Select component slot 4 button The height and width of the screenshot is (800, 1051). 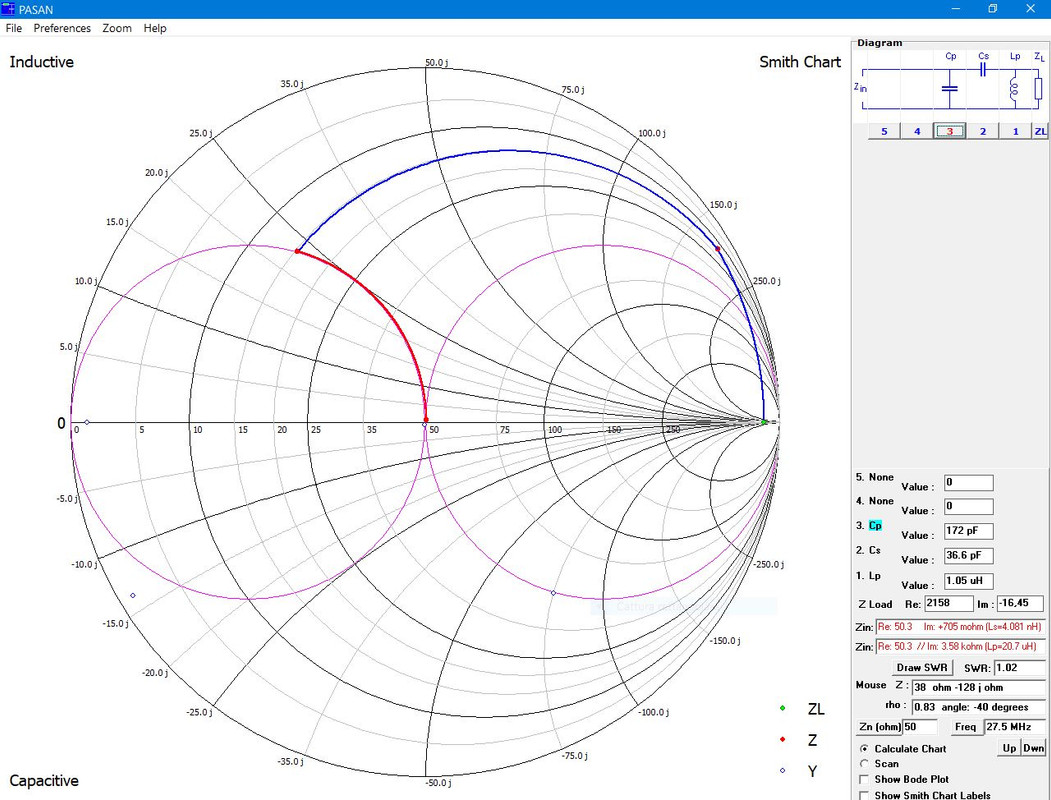tap(917, 131)
